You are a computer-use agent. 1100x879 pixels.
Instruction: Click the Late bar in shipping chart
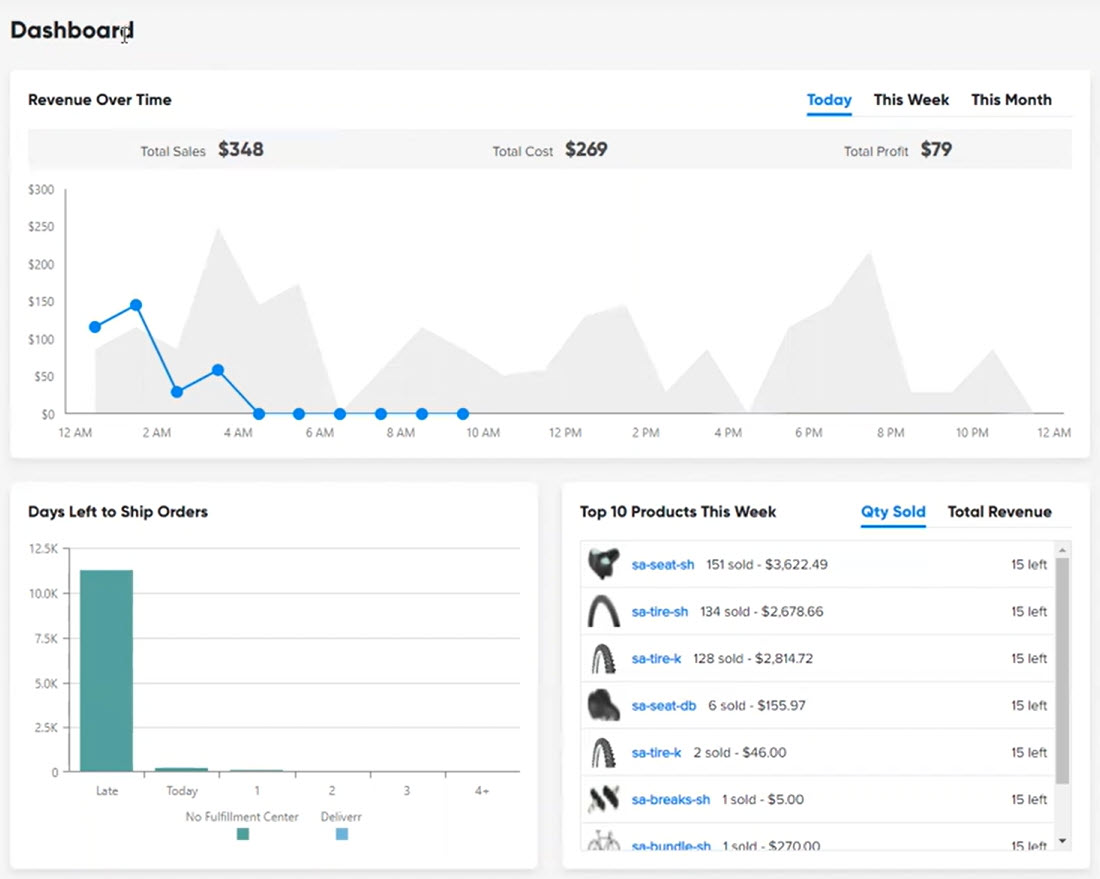(x=106, y=668)
